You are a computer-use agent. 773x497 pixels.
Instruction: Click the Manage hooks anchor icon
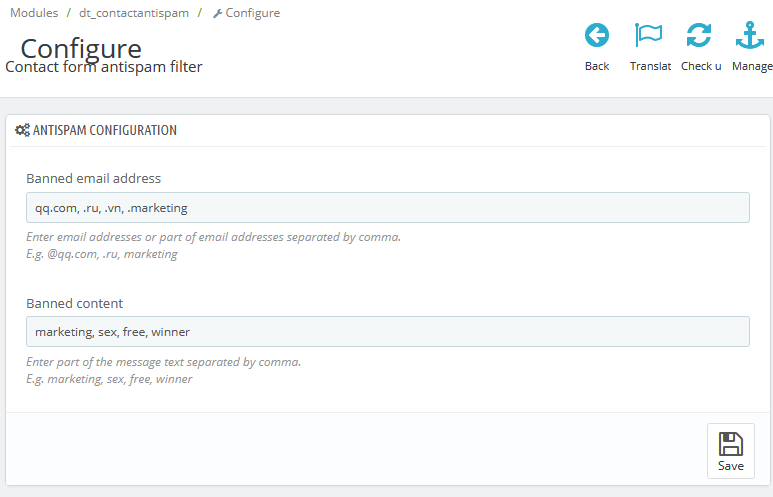tap(750, 36)
